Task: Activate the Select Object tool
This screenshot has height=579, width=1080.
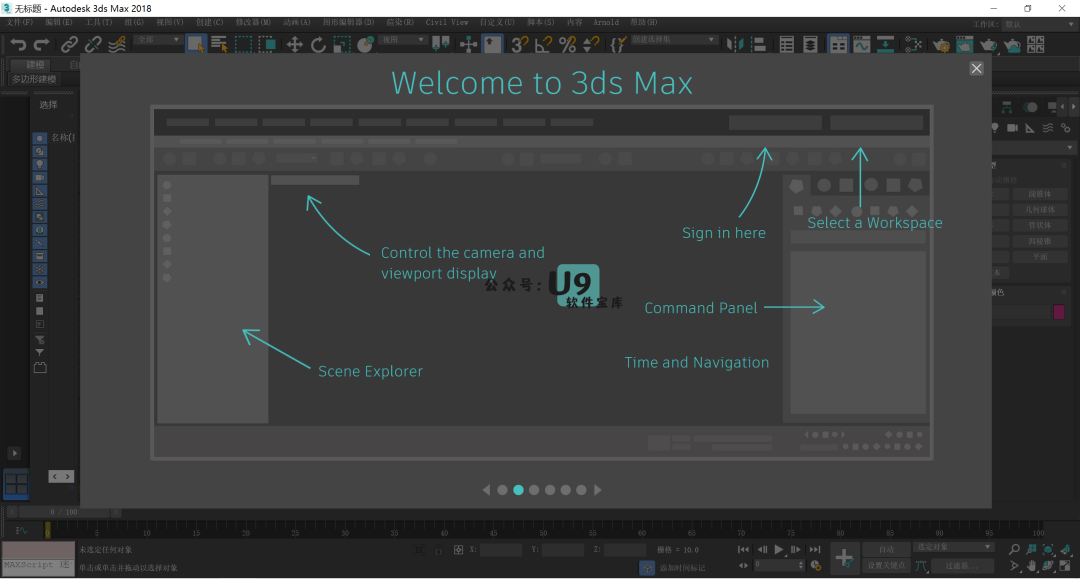Action: click(x=196, y=44)
